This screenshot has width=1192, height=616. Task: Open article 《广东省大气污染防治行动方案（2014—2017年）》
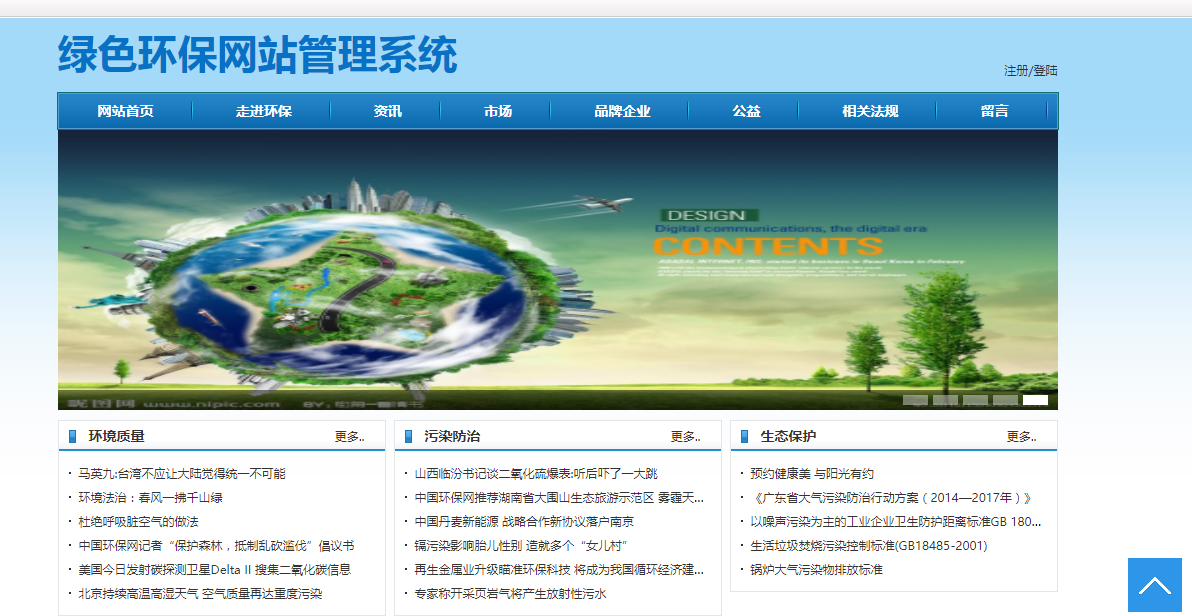tap(891, 498)
